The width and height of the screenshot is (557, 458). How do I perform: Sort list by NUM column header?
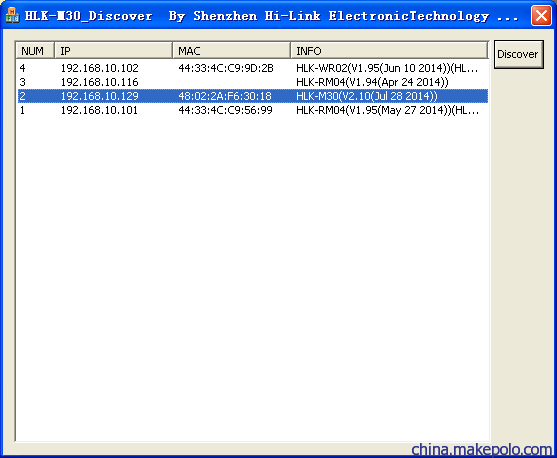35,50
